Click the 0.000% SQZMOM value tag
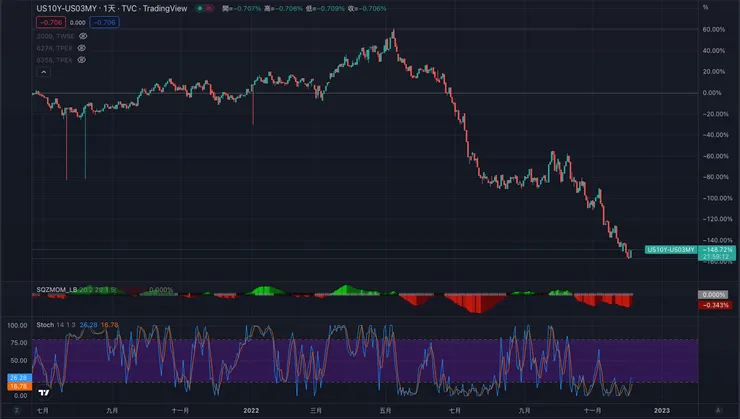 coord(713,294)
